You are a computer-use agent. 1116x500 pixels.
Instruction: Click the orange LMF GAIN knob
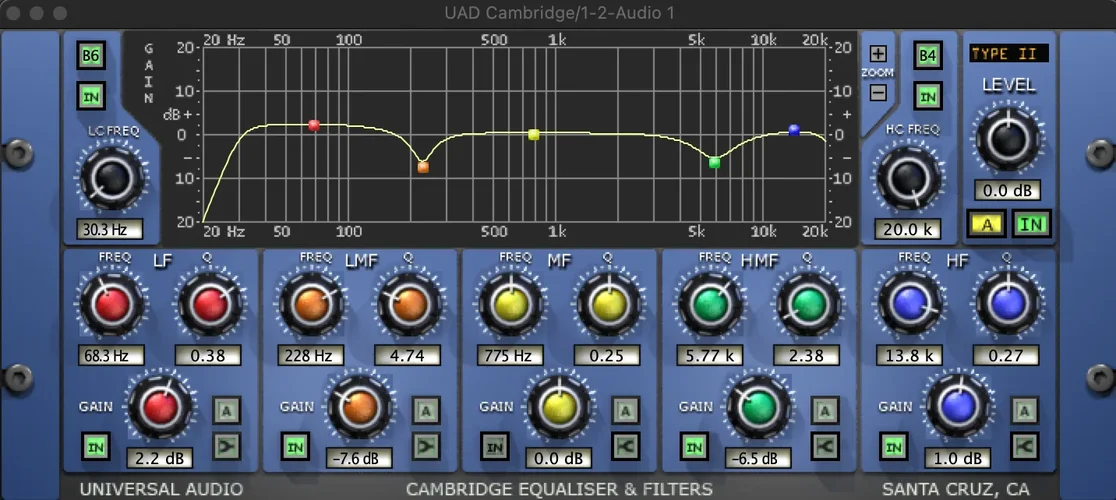(x=359, y=408)
